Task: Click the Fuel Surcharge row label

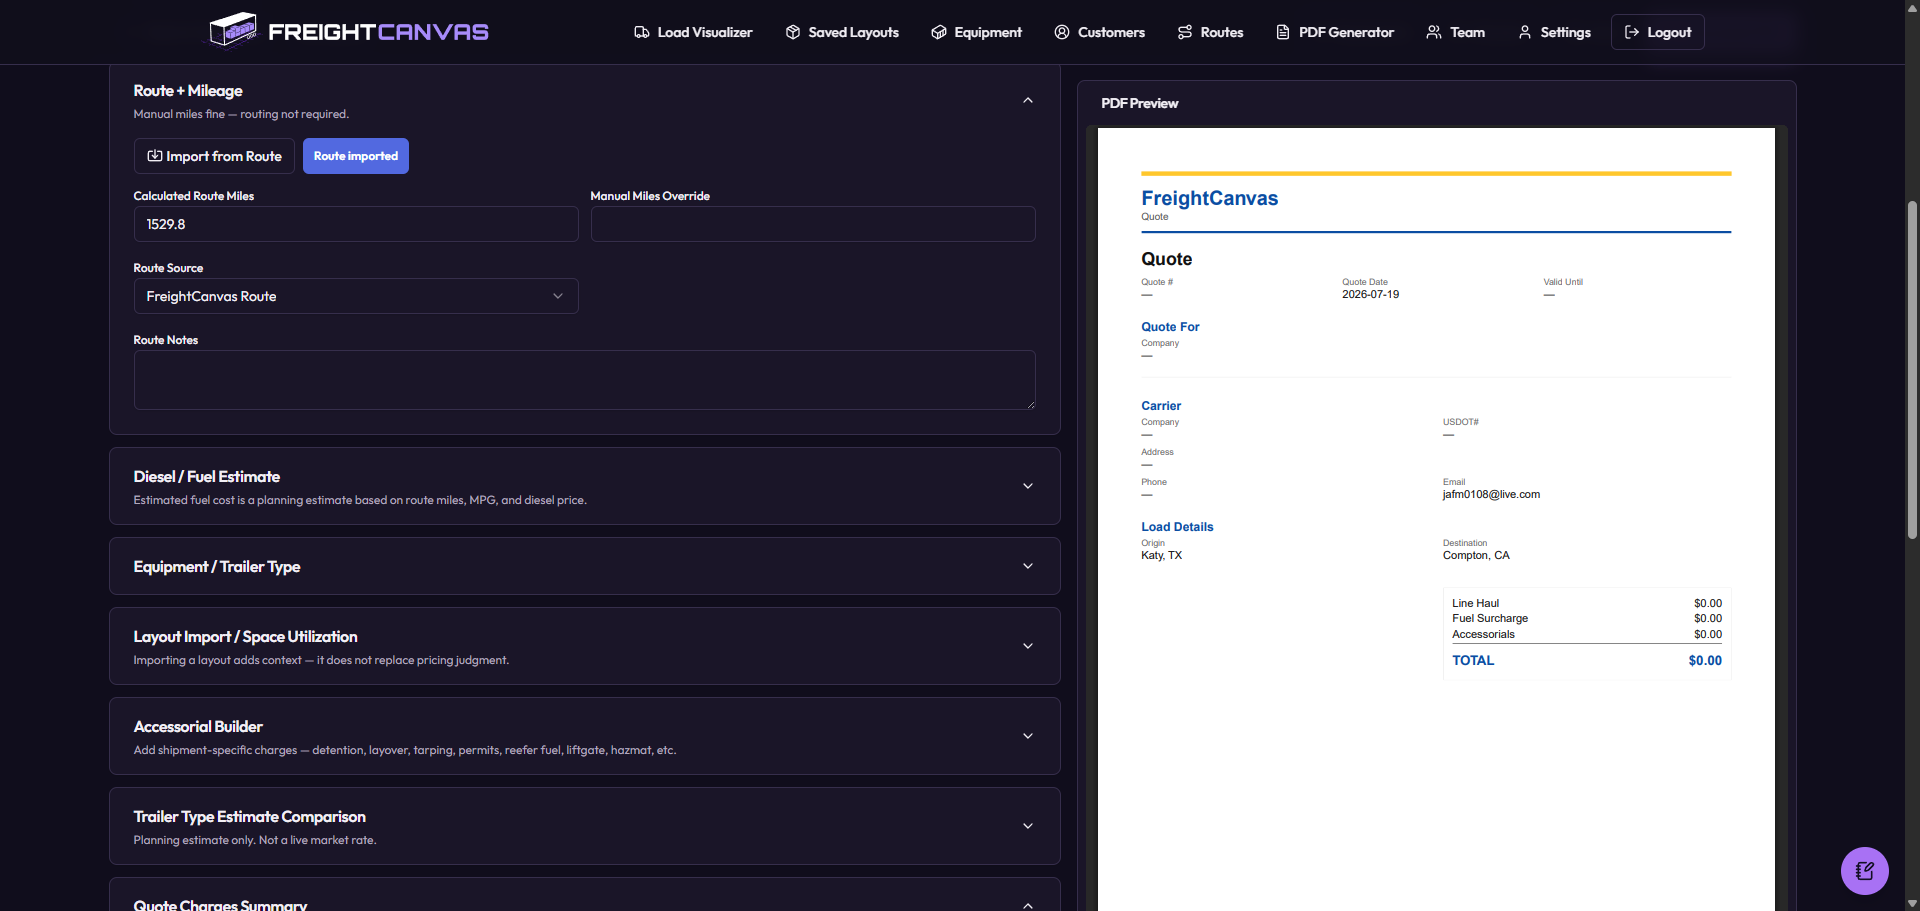Action: [1490, 619]
